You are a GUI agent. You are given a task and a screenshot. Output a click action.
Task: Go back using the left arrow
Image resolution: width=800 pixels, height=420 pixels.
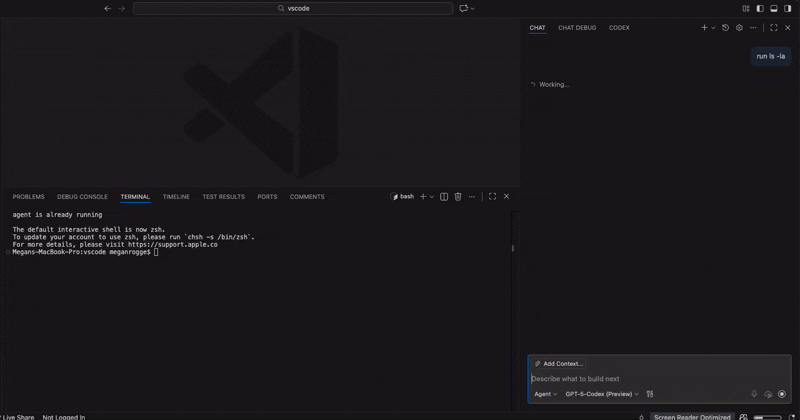point(107,8)
